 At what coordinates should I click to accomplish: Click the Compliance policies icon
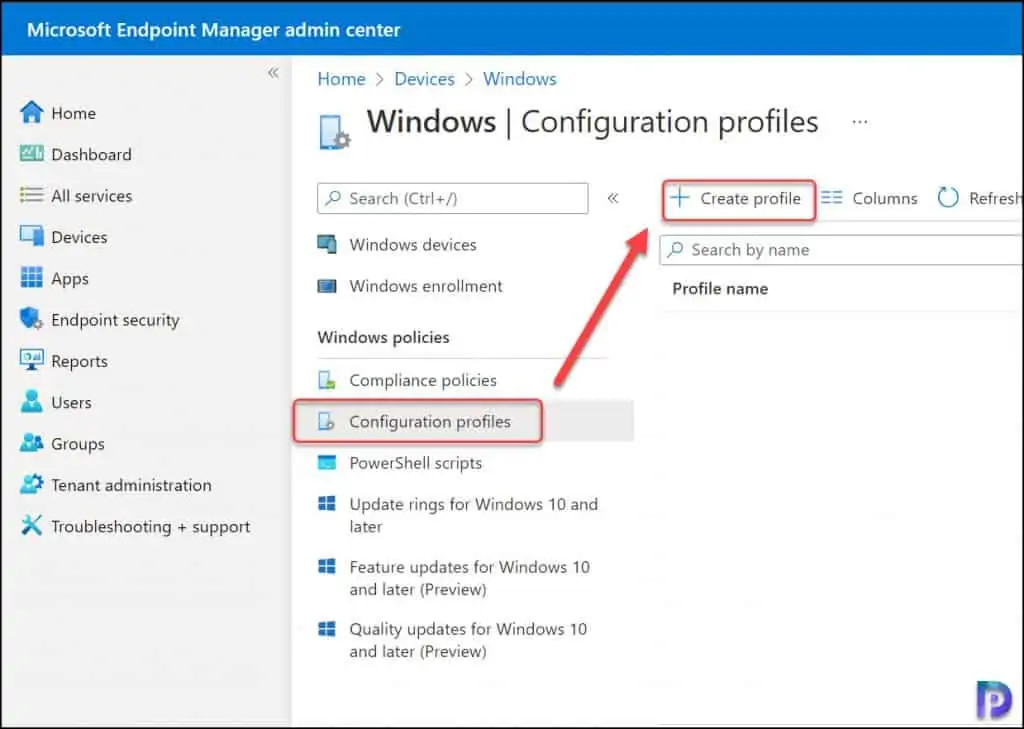327,380
